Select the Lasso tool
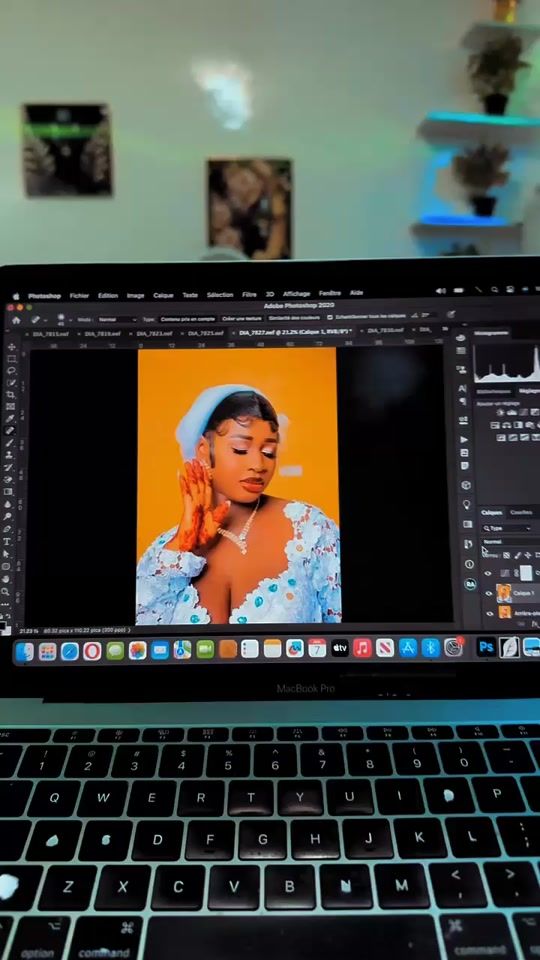This screenshot has width=540, height=960. 11,370
